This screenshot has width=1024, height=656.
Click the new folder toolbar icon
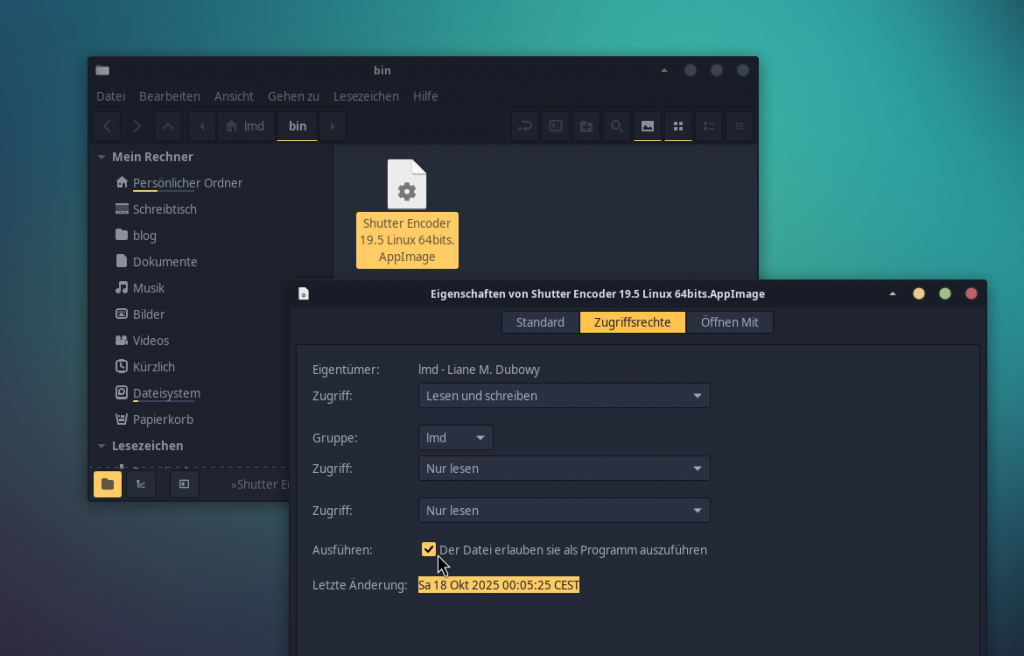[x=586, y=126]
